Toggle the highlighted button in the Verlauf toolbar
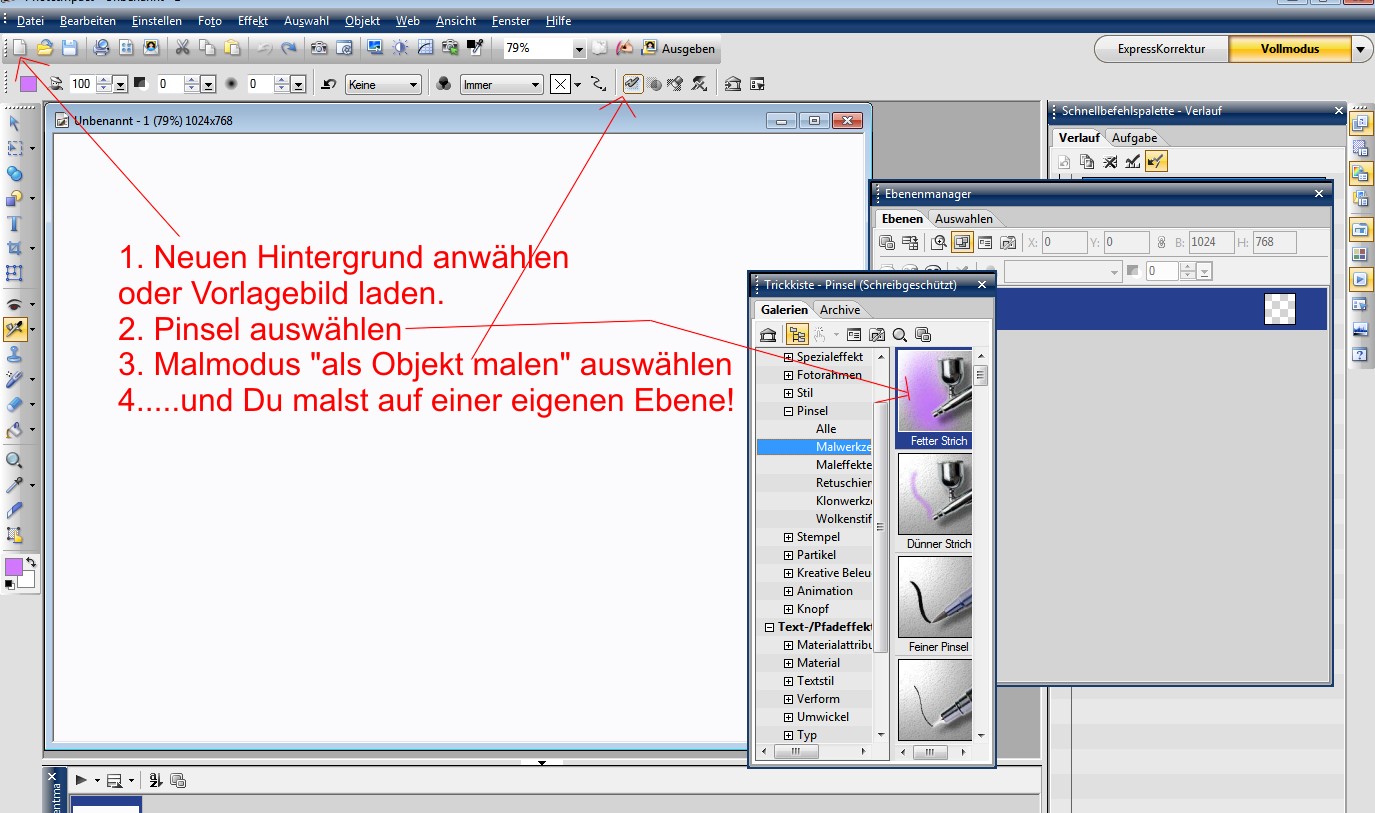The image size is (1375, 813). [x=1157, y=162]
